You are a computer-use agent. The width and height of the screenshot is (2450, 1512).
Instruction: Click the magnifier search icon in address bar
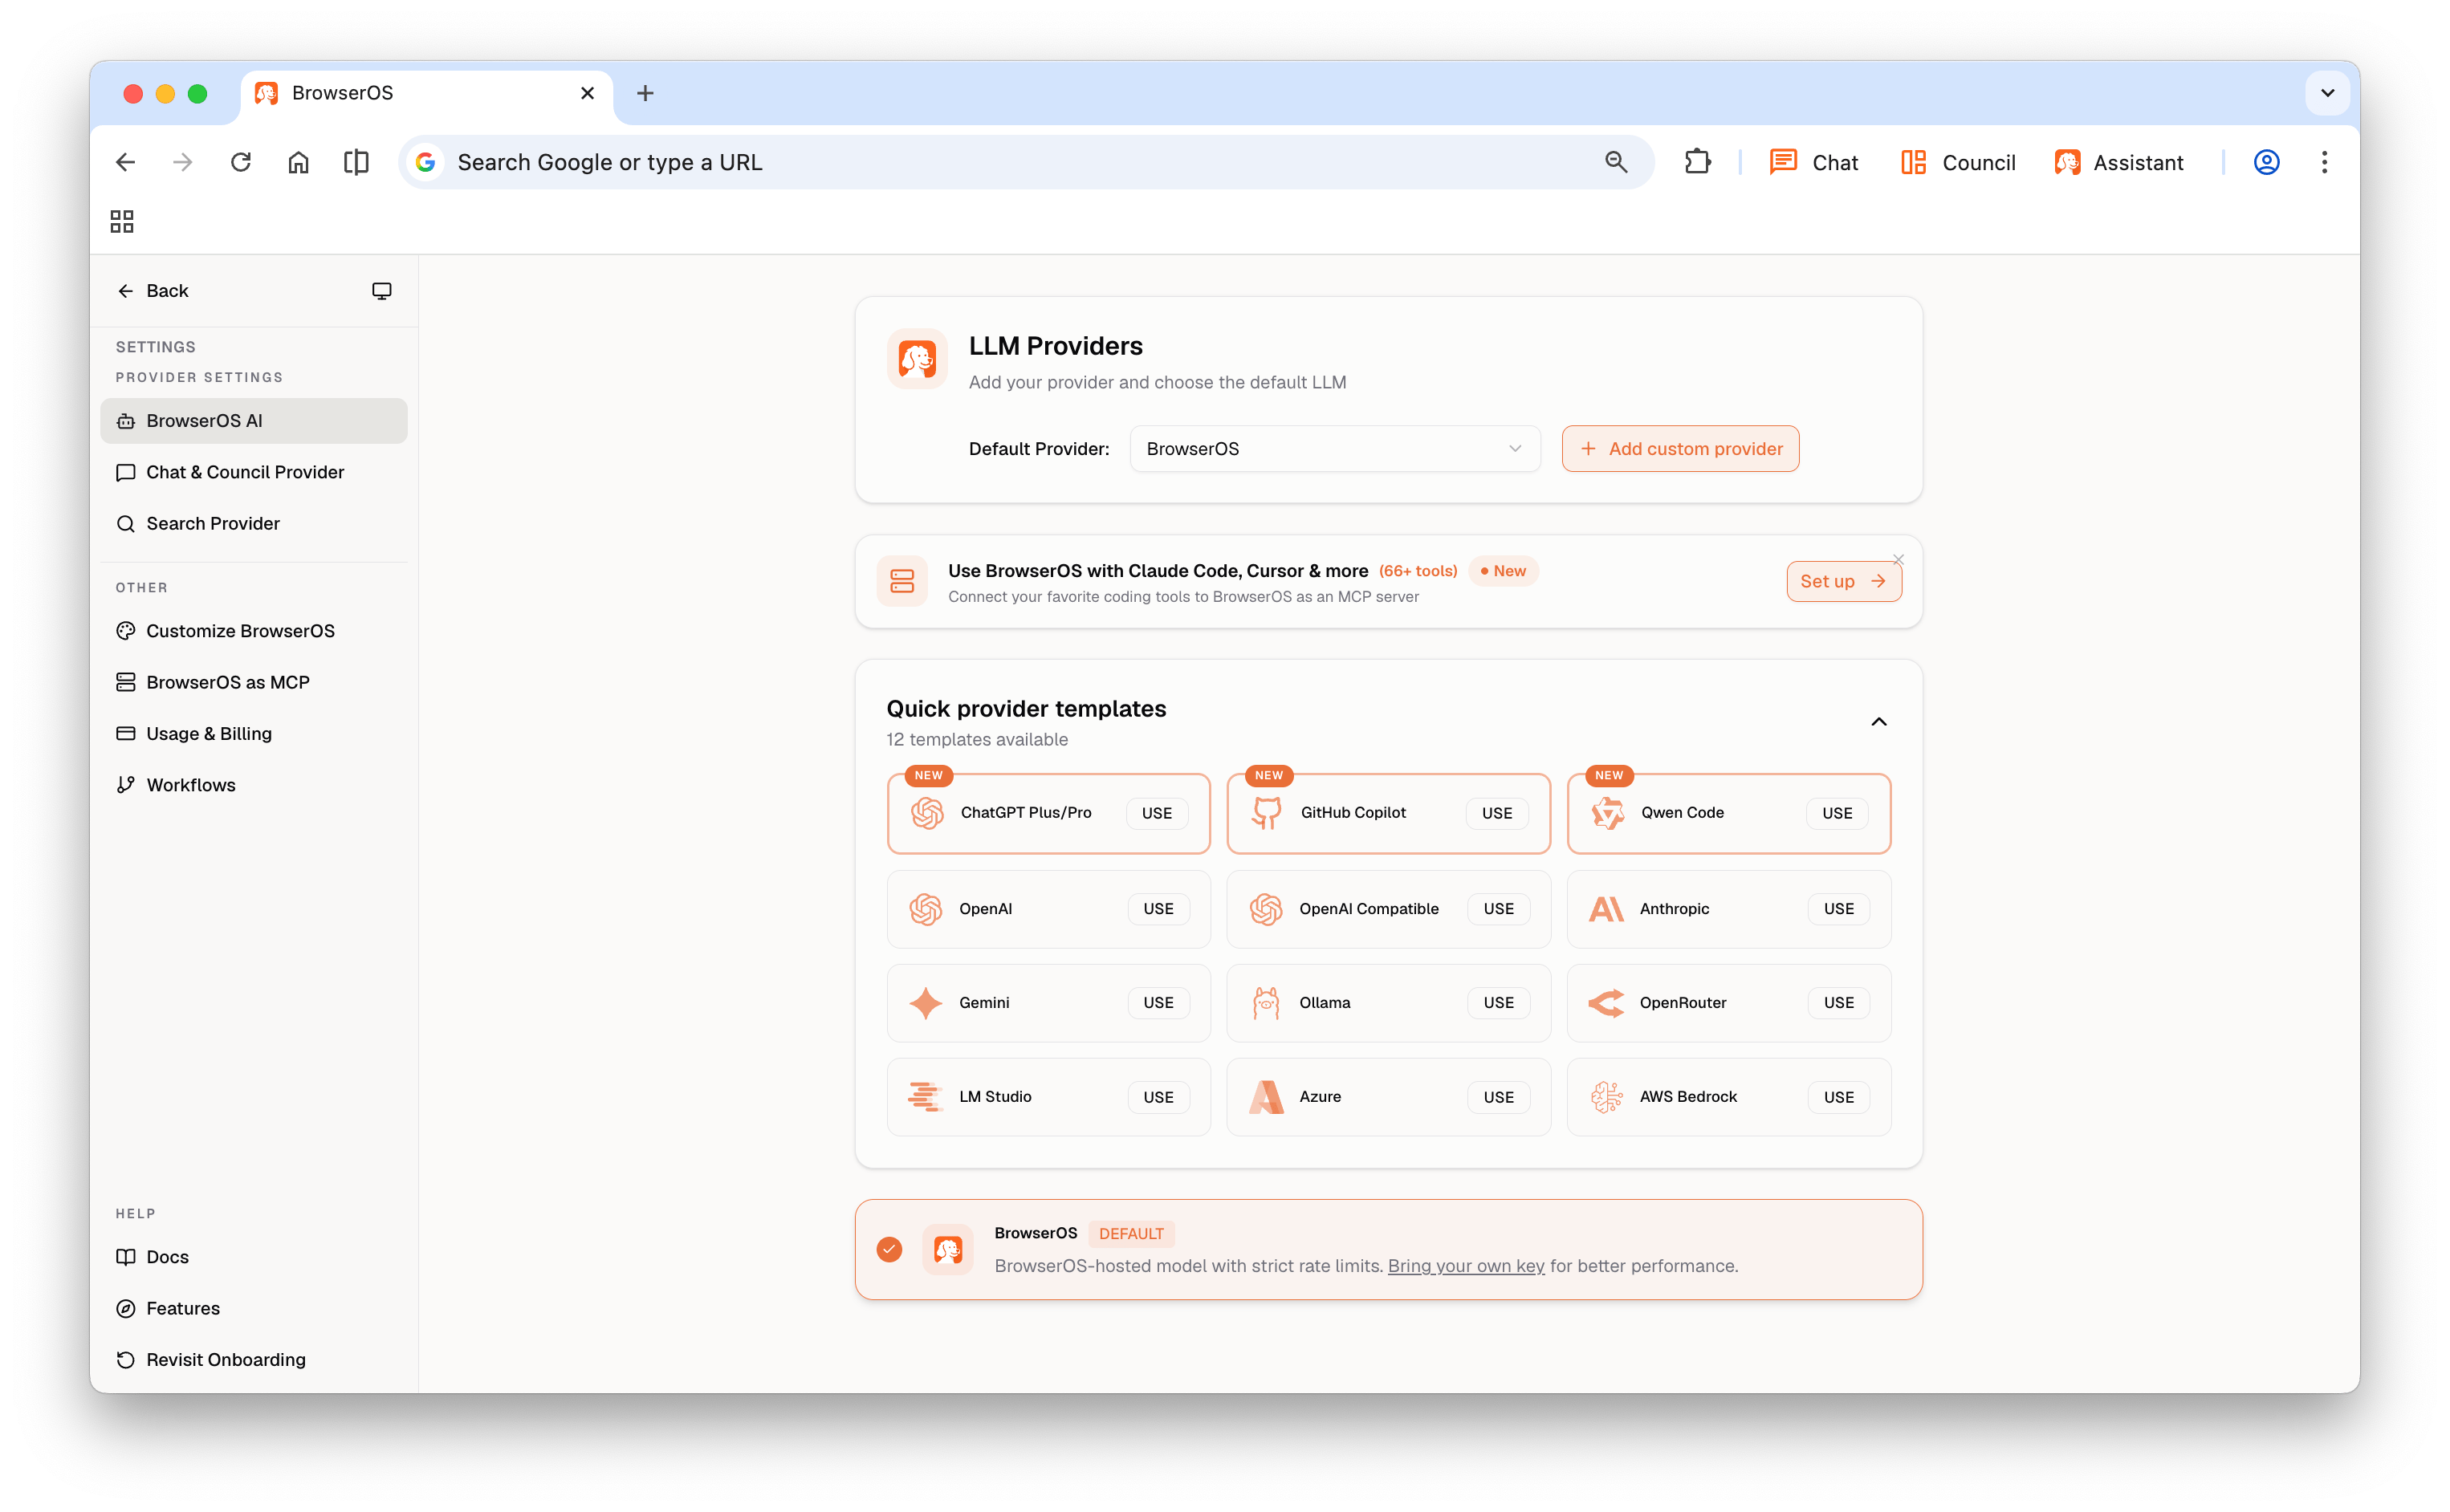(x=1616, y=162)
